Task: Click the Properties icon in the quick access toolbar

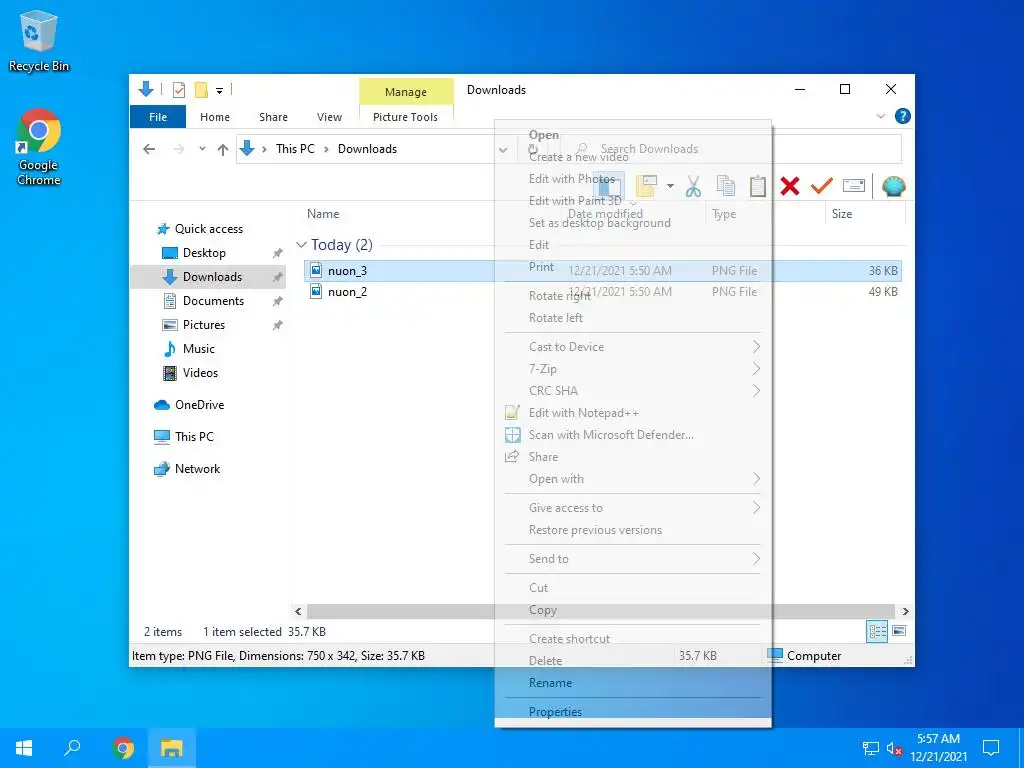Action: pyautogui.click(x=178, y=89)
